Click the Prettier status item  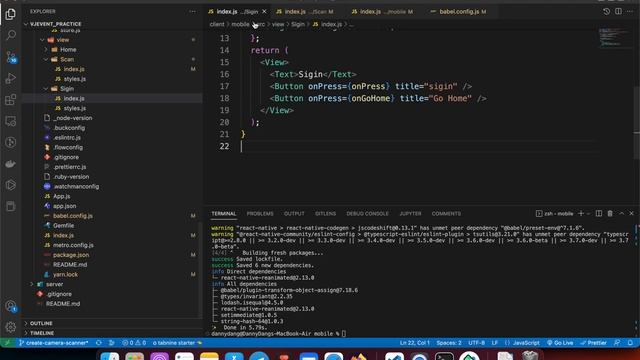[x=593, y=343]
